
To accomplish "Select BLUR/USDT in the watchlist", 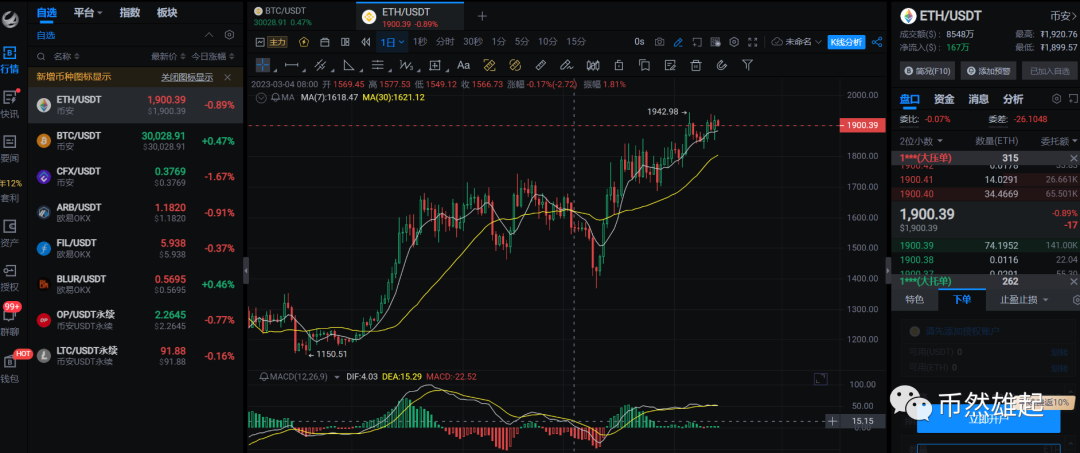I will [x=136, y=284].
